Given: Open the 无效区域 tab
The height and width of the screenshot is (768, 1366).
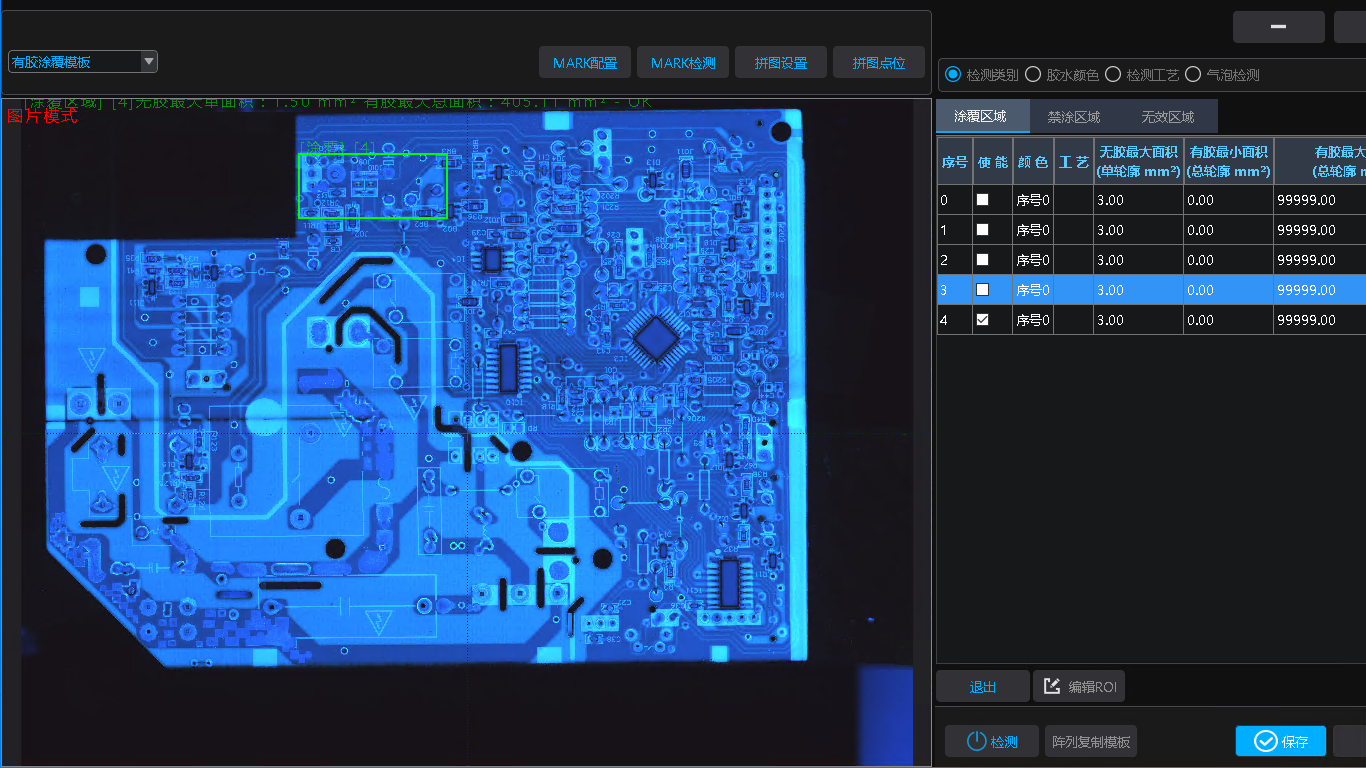Looking at the screenshot, I should point(1167,117).
